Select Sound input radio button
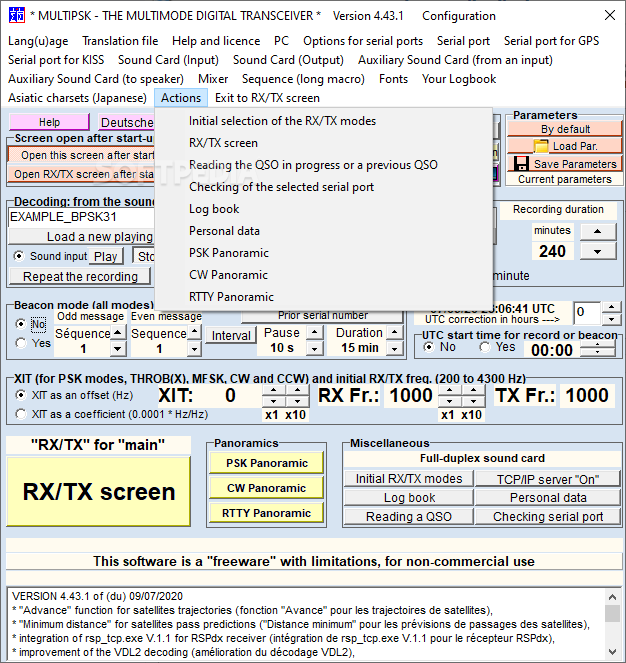 point(19,256)
